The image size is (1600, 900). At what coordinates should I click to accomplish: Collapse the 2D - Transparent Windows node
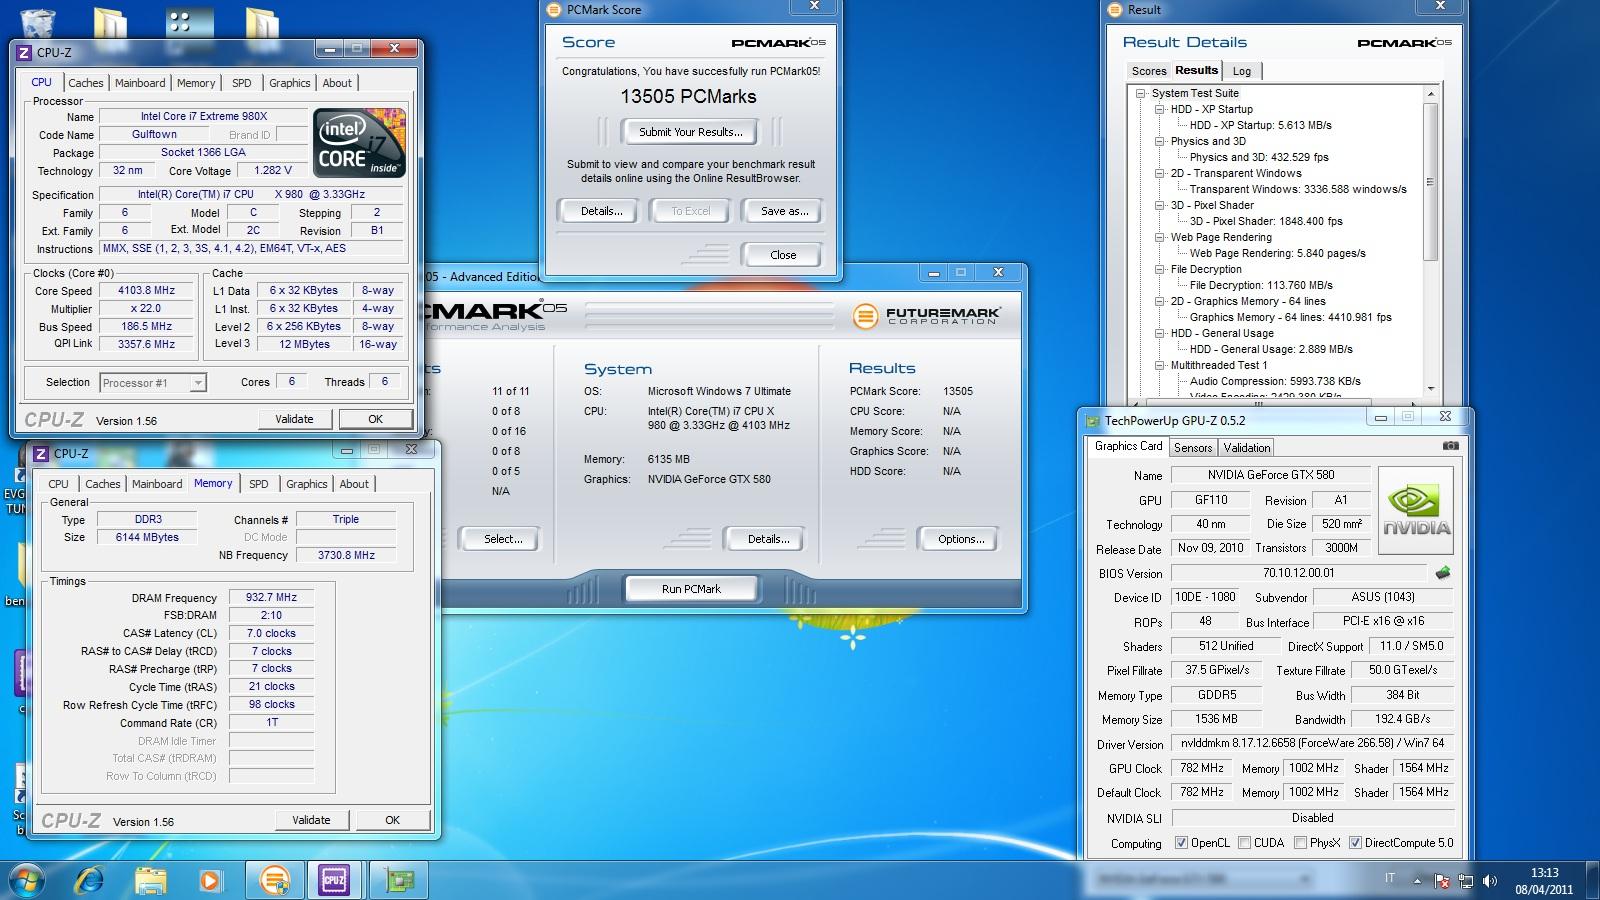1160,173
